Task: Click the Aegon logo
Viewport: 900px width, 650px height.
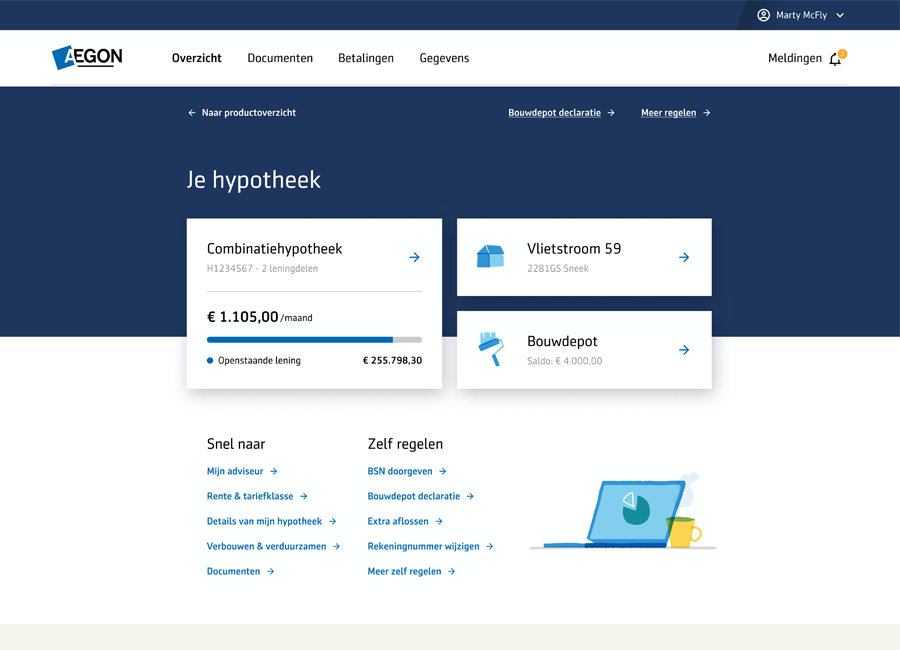Action: coord(87,58)
